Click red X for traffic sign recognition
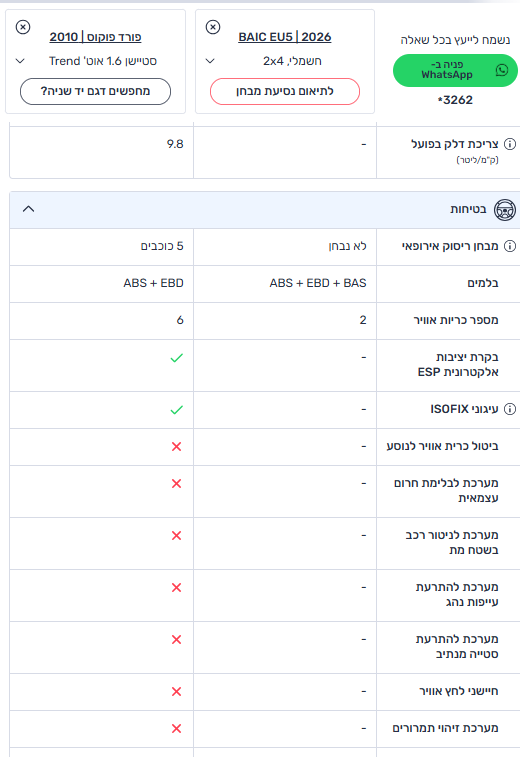 [x=177, y=729]
